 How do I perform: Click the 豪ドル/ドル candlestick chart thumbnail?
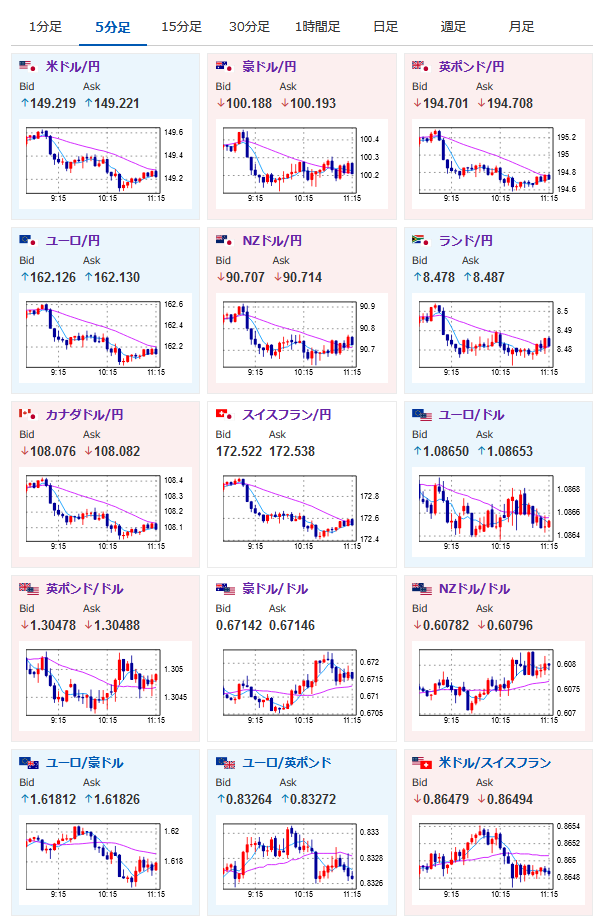click(300, 684)
